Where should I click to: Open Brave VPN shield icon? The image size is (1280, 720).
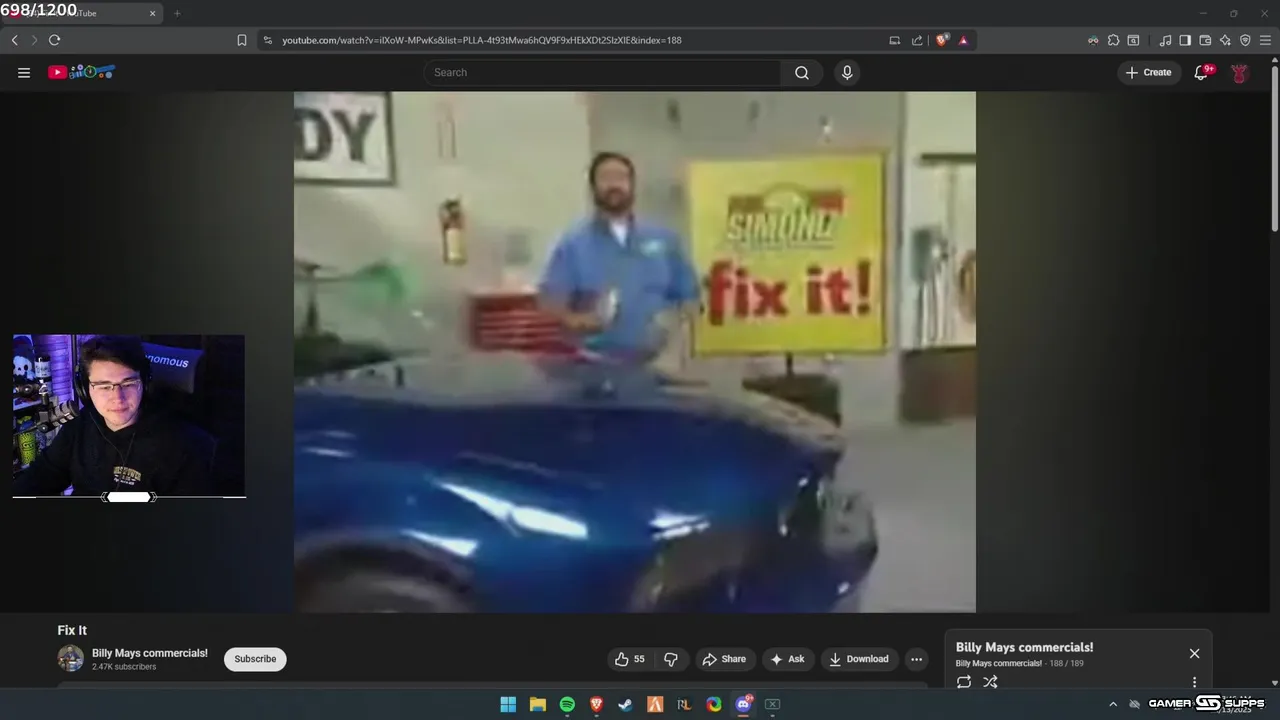pyautogui.click(x=1245, y=40)
